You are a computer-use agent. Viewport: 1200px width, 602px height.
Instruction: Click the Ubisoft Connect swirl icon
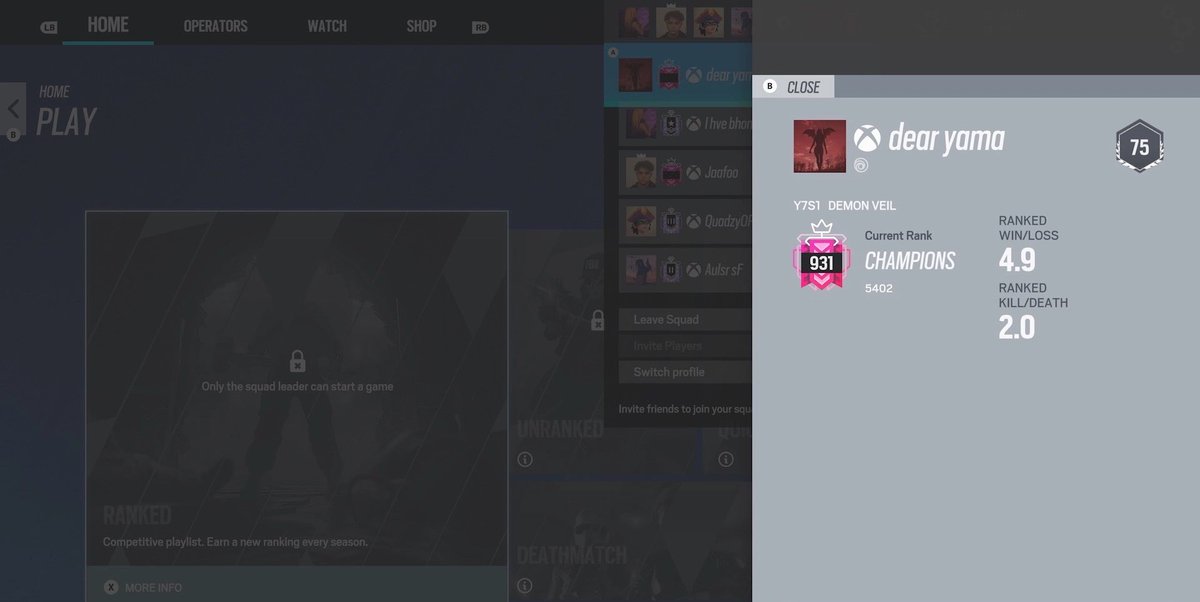[x=861, y=164]
